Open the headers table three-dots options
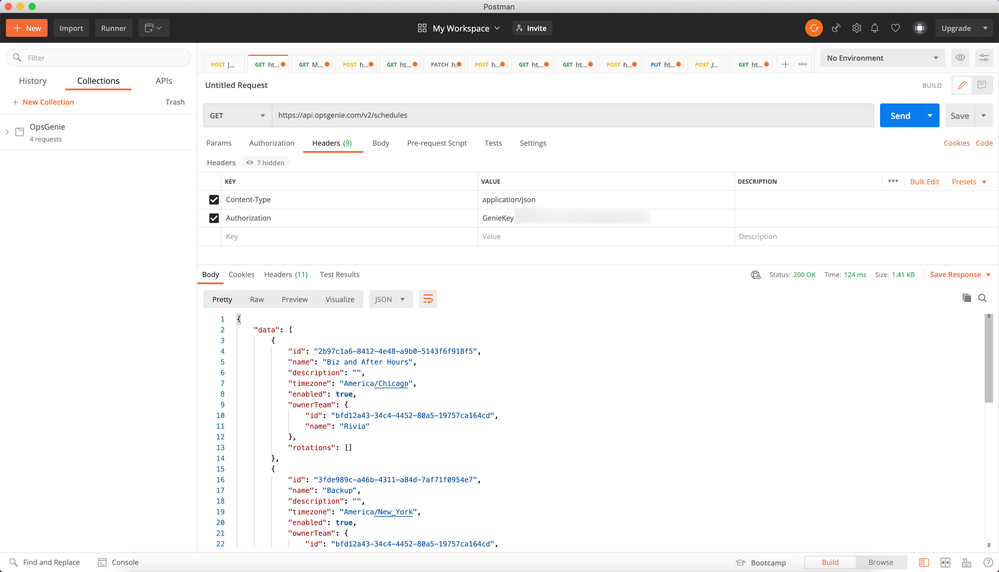The height and width of the screenshot is (572, 999). click(x=893, y=182)
